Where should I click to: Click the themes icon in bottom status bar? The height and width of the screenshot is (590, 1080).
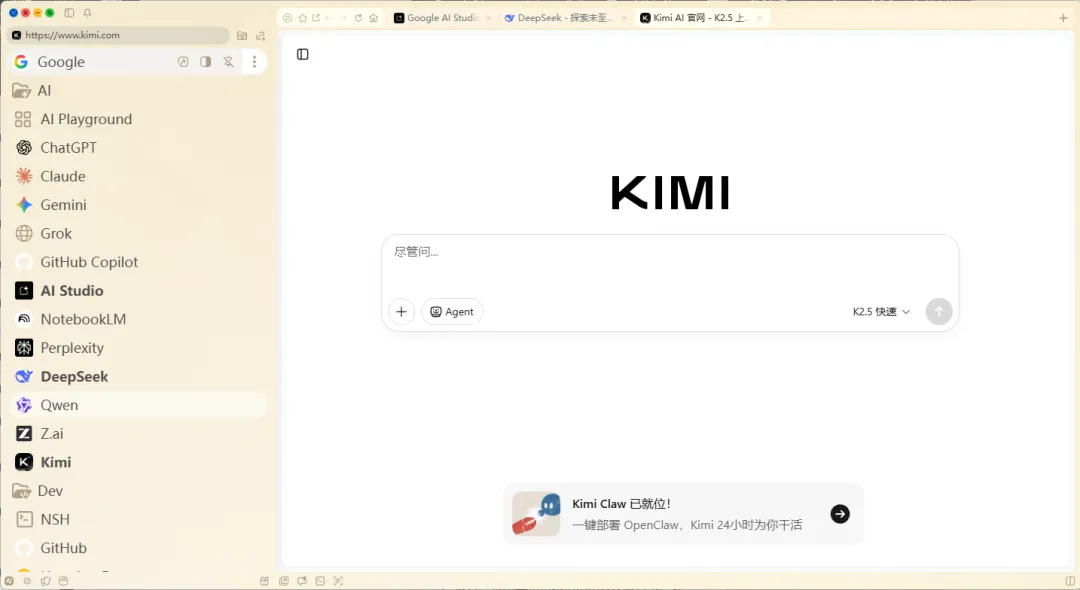tap(45, 581)
